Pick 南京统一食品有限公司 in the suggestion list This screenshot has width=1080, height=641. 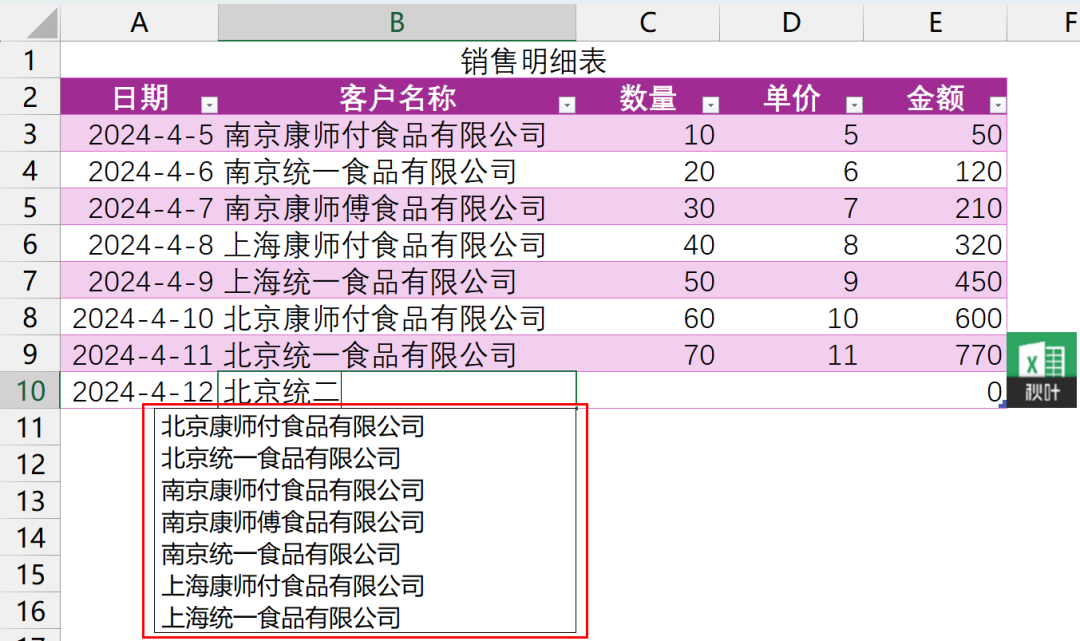click(365, 554)
